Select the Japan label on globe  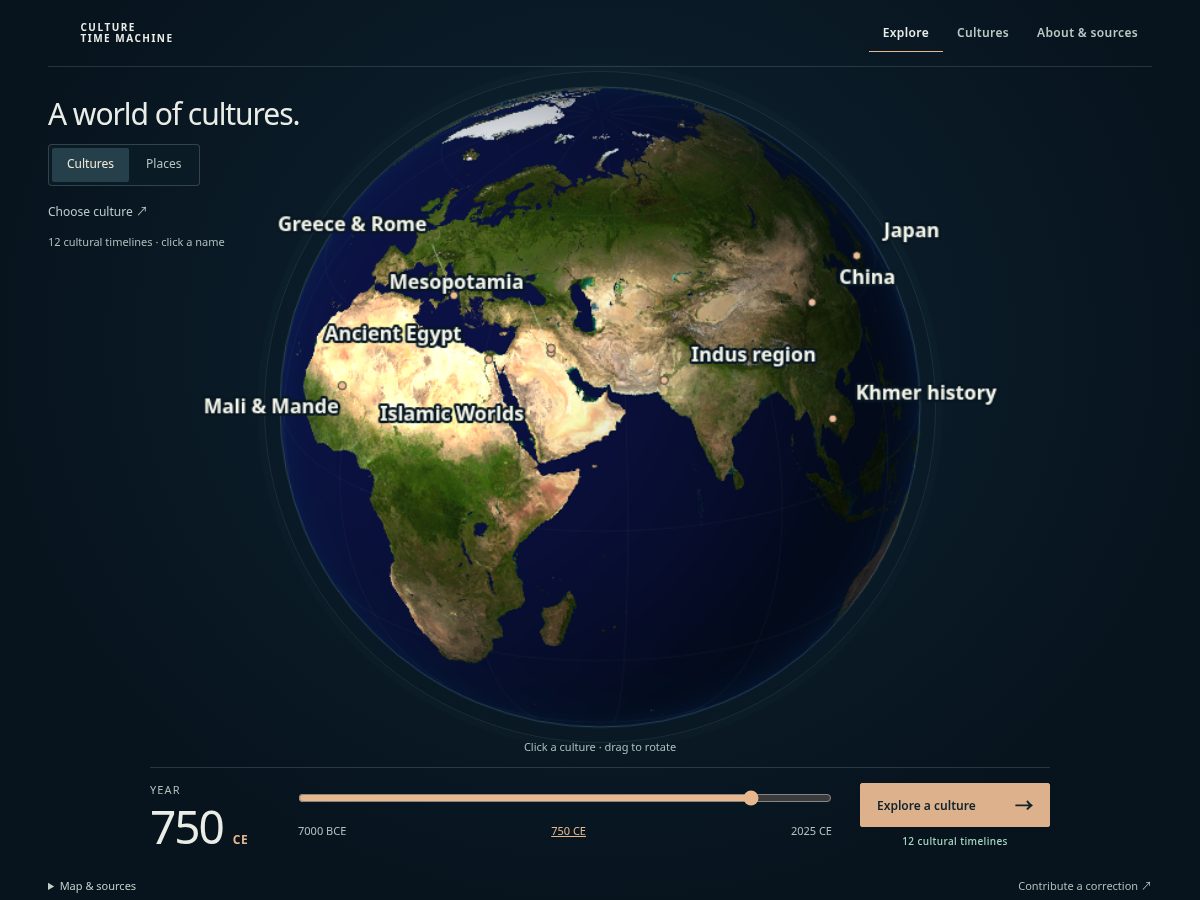[x=911, y=231]
